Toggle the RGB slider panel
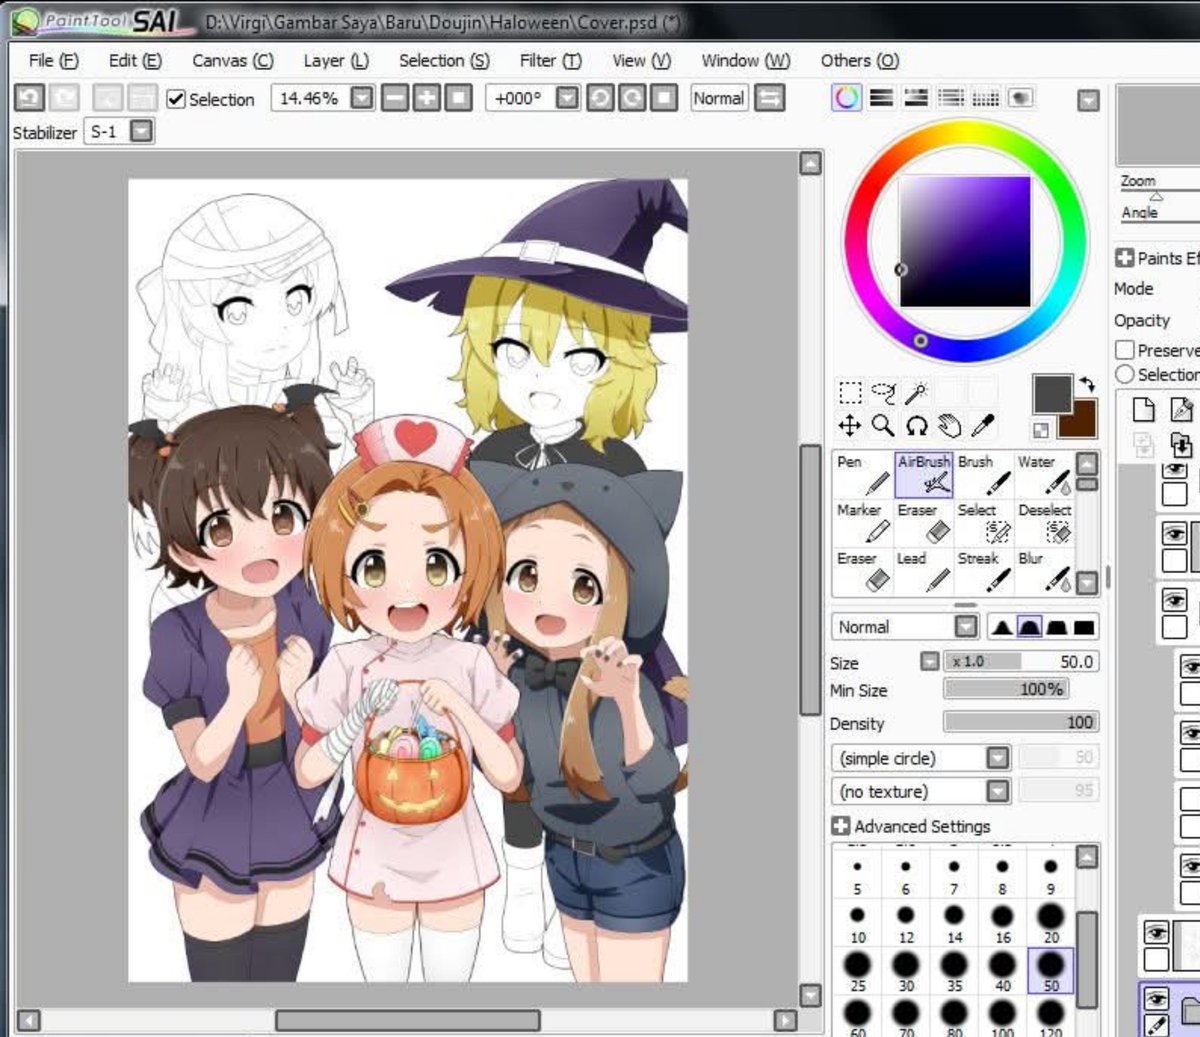The width and height of the screenshot is (1200, 1037). click(x=882, y=98)
